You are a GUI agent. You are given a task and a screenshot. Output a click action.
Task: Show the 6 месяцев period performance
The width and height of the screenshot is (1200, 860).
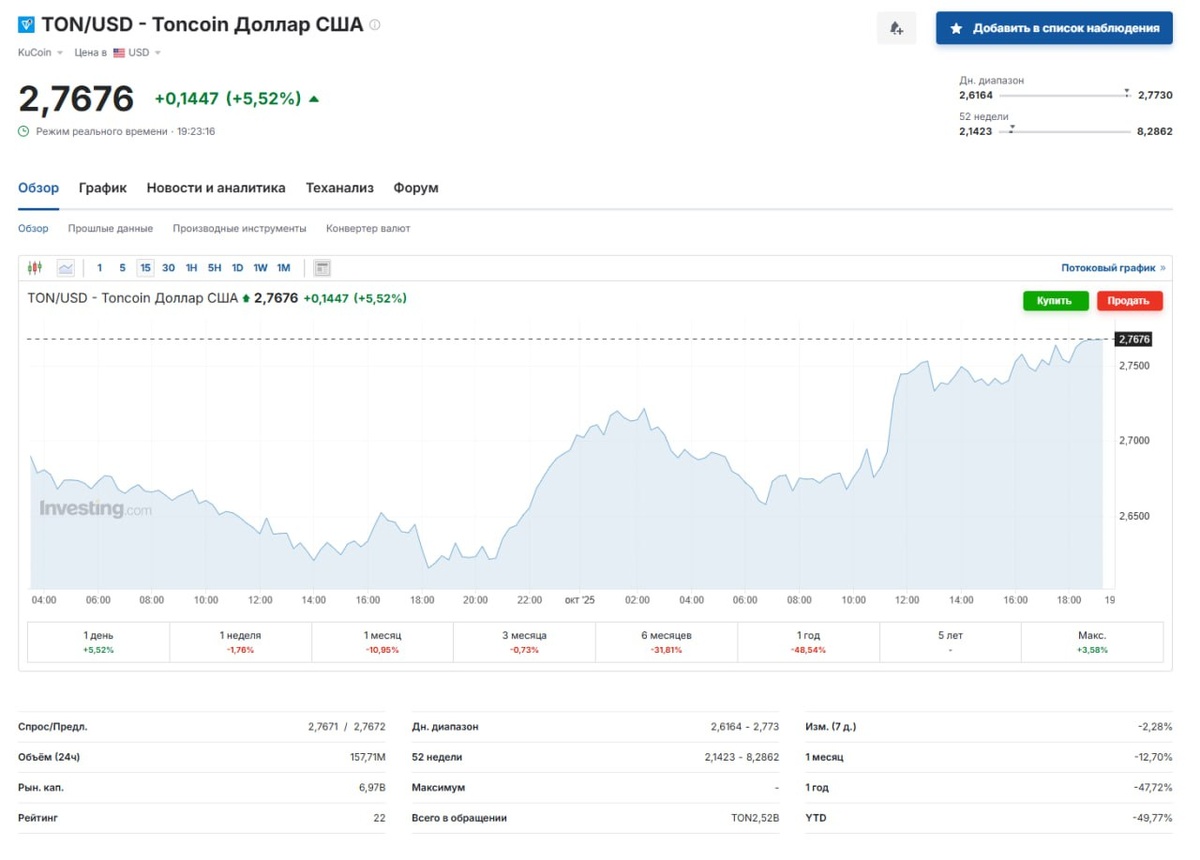pyautogui.click(x=666, y=642)
